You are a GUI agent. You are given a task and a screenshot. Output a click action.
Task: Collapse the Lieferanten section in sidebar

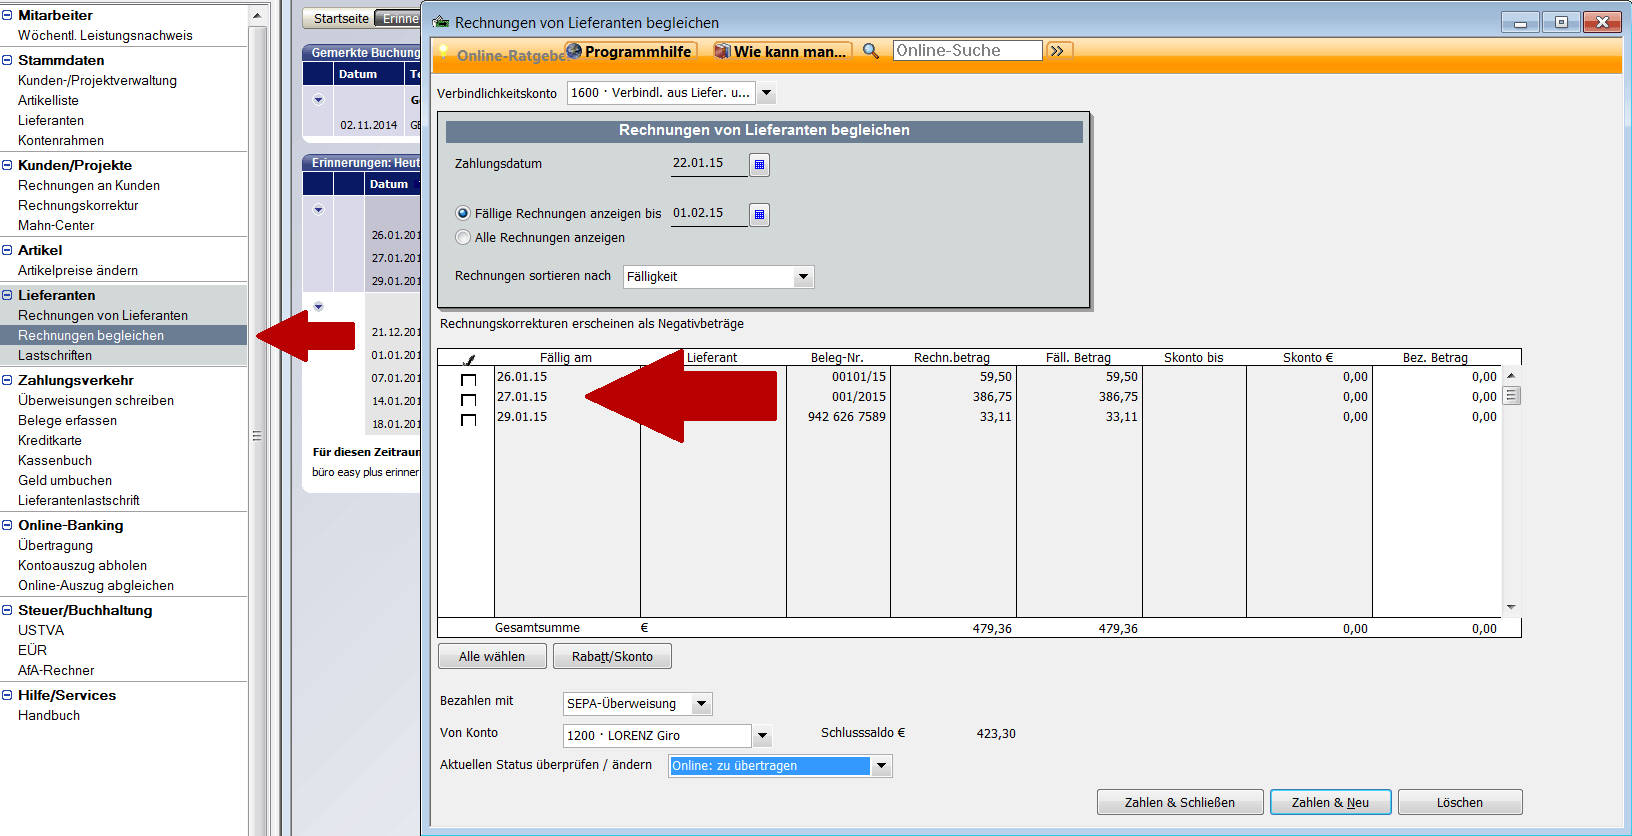[8, 296]
